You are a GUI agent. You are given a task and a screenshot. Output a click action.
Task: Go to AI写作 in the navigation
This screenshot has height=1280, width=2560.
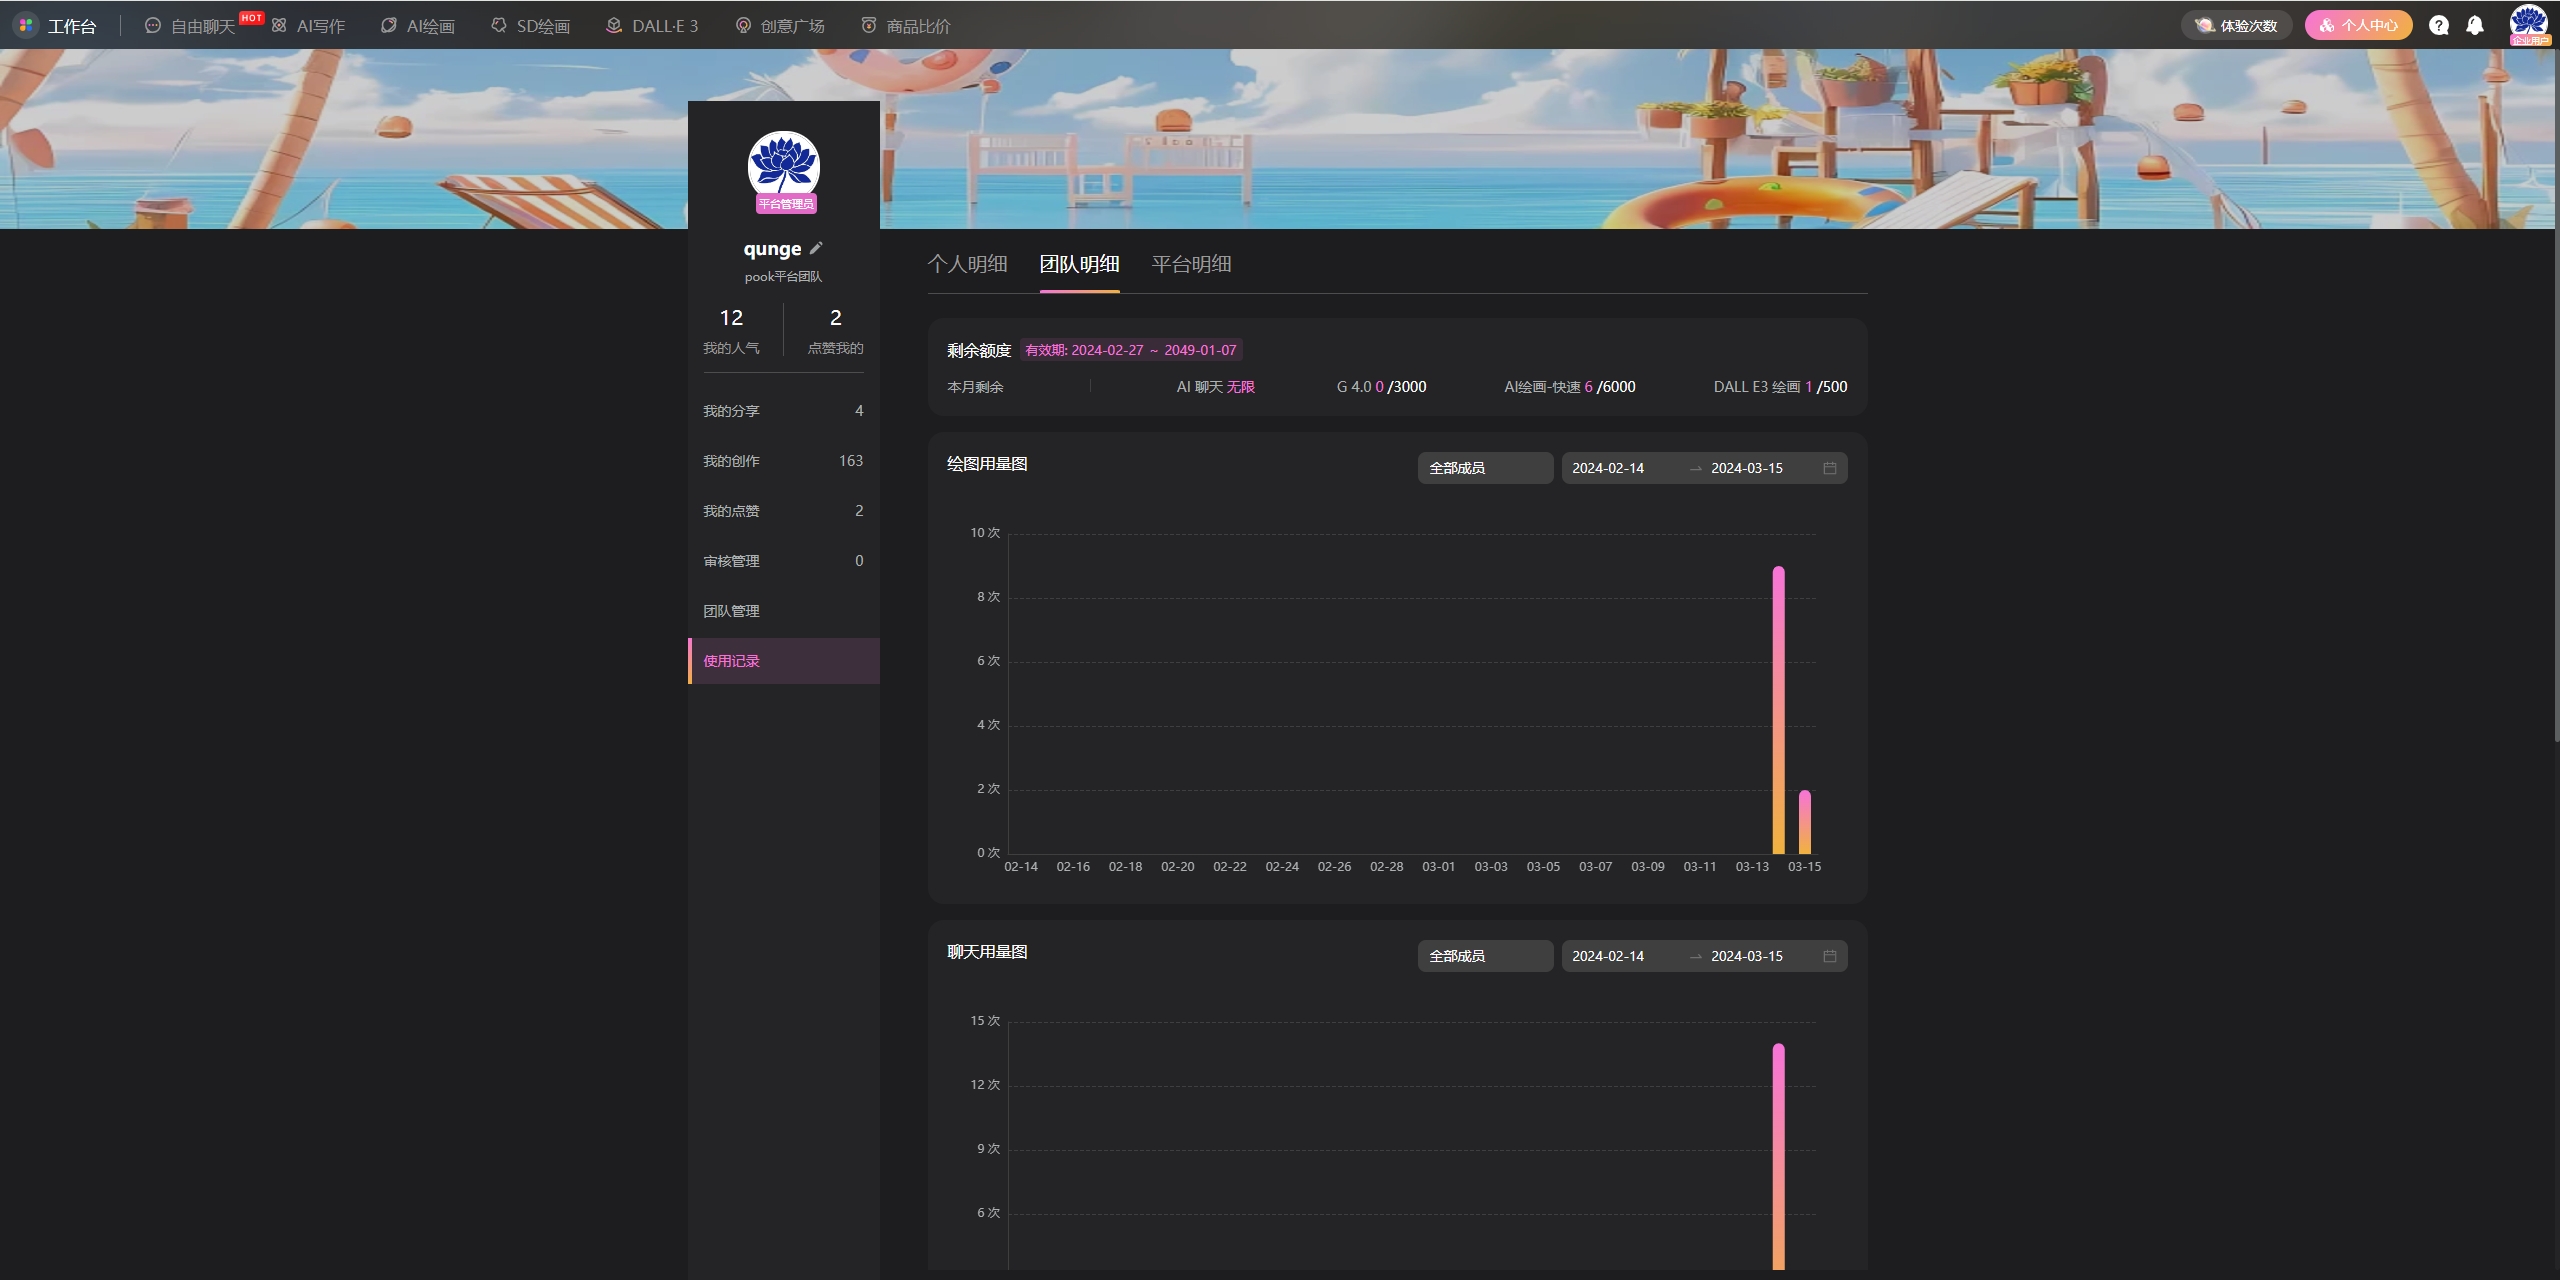321,26
